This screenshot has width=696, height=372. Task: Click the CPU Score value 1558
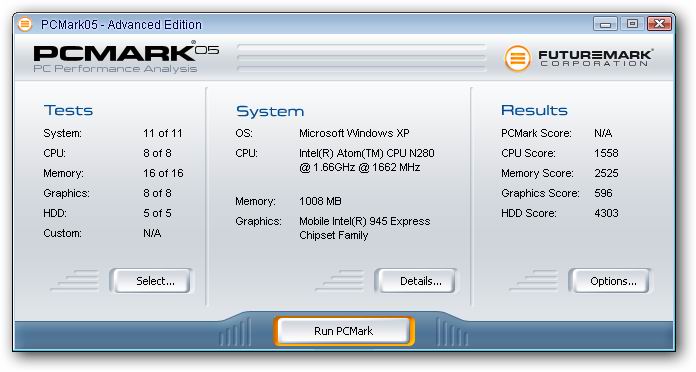(x=606, y=153)
